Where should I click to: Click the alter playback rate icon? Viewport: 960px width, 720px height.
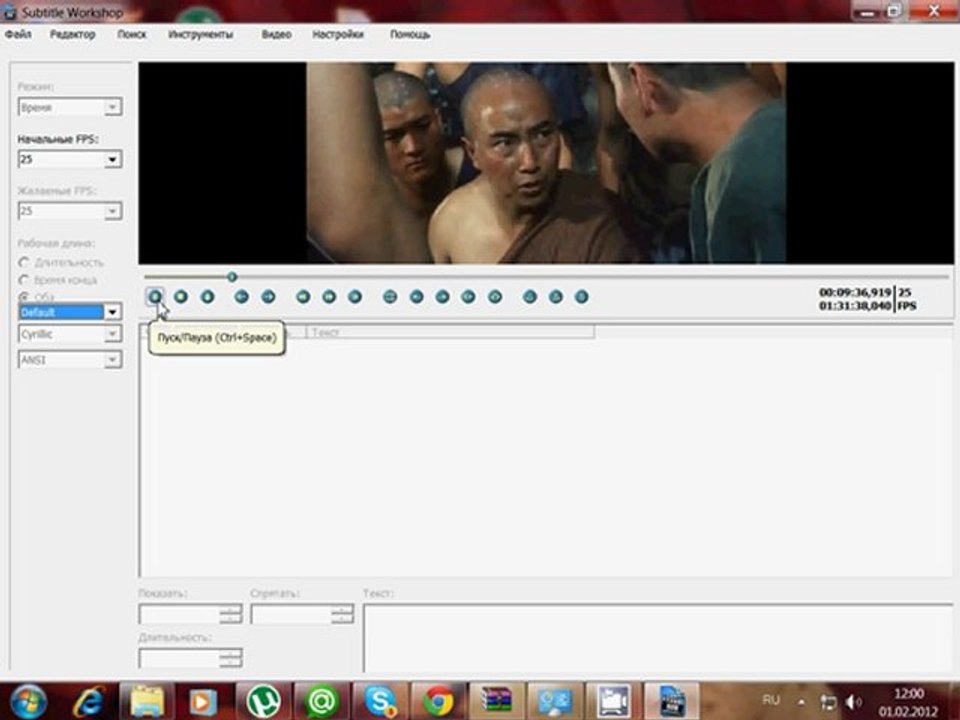tap(355, 297)
